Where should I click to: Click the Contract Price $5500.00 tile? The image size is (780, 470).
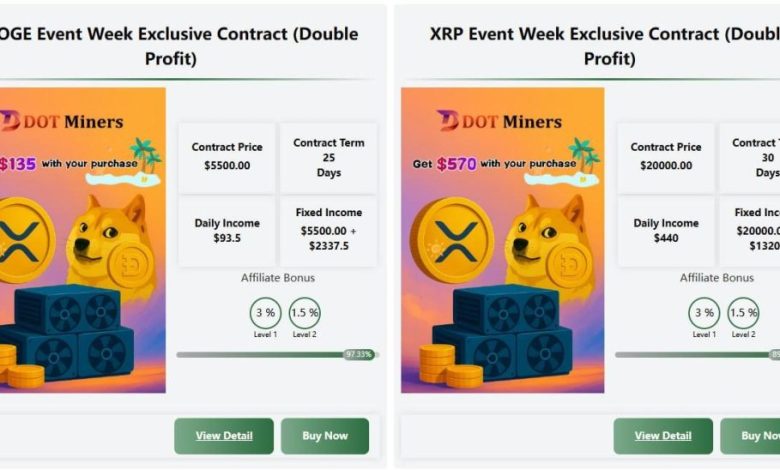click(227, 158)
